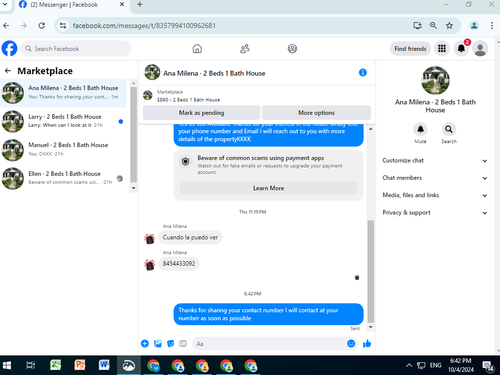This screenshot has height=375, width=500.
Task: Open account profile avatar menu
Action: (480, 49)
